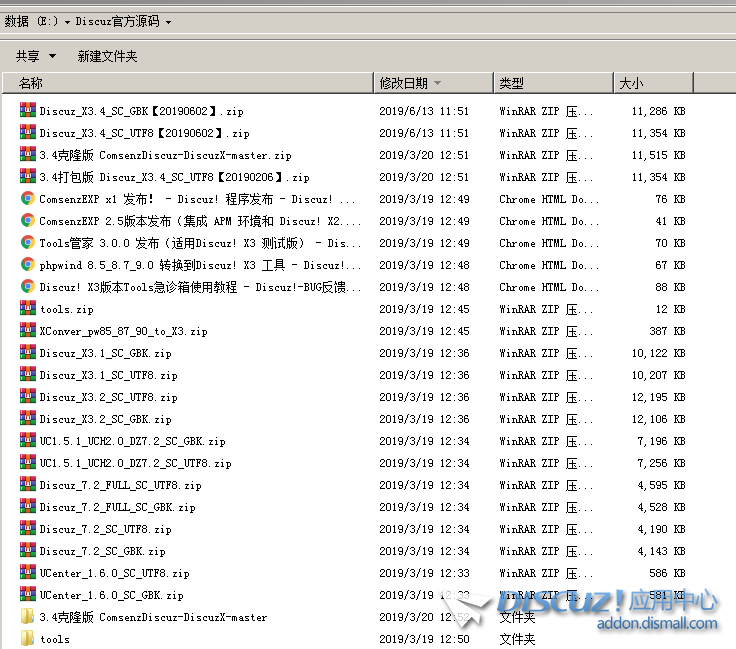Click date 2019/6/13 11:51 of GBK 20190602 zip
Viewport: 736px width, 649px height.
tap(424, 111)
